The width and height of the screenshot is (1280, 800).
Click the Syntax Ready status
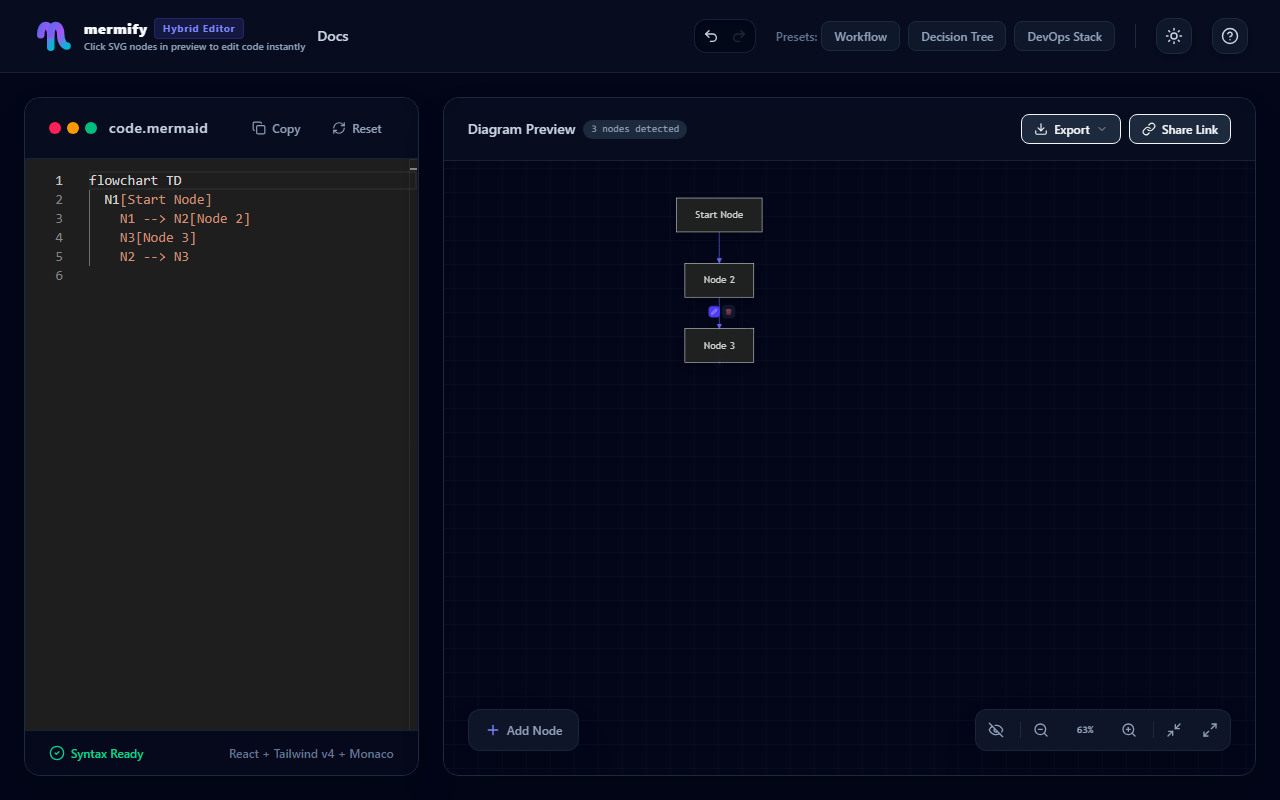pos(97,754)
